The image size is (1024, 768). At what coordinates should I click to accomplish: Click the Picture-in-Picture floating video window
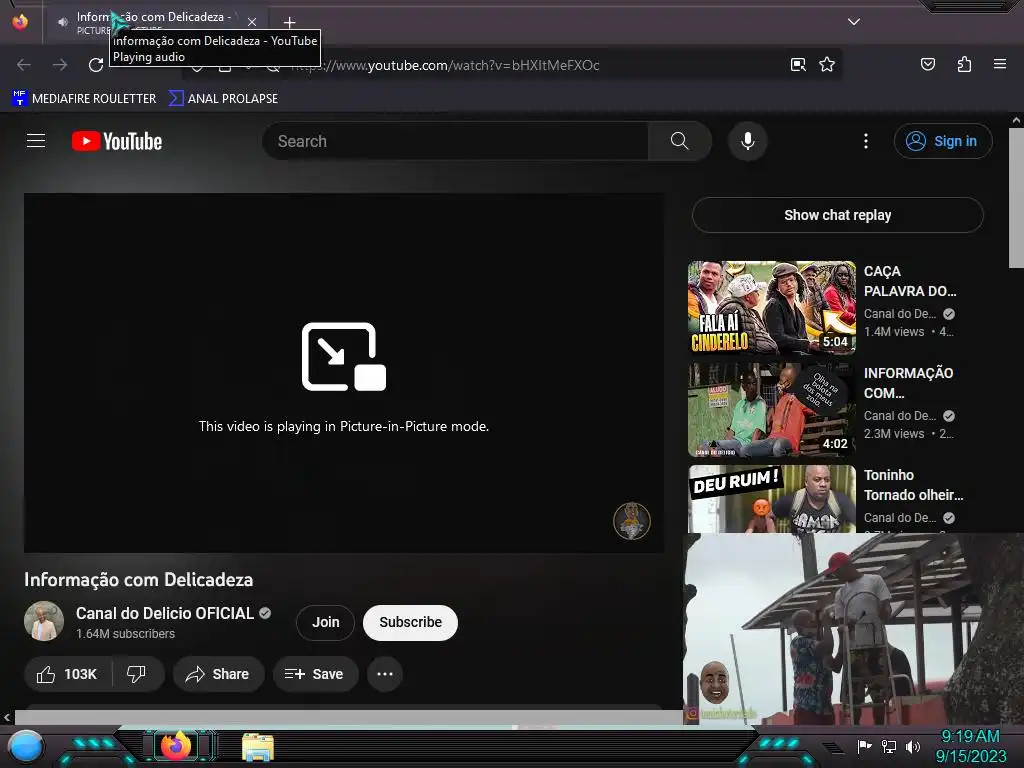[853, 629]
